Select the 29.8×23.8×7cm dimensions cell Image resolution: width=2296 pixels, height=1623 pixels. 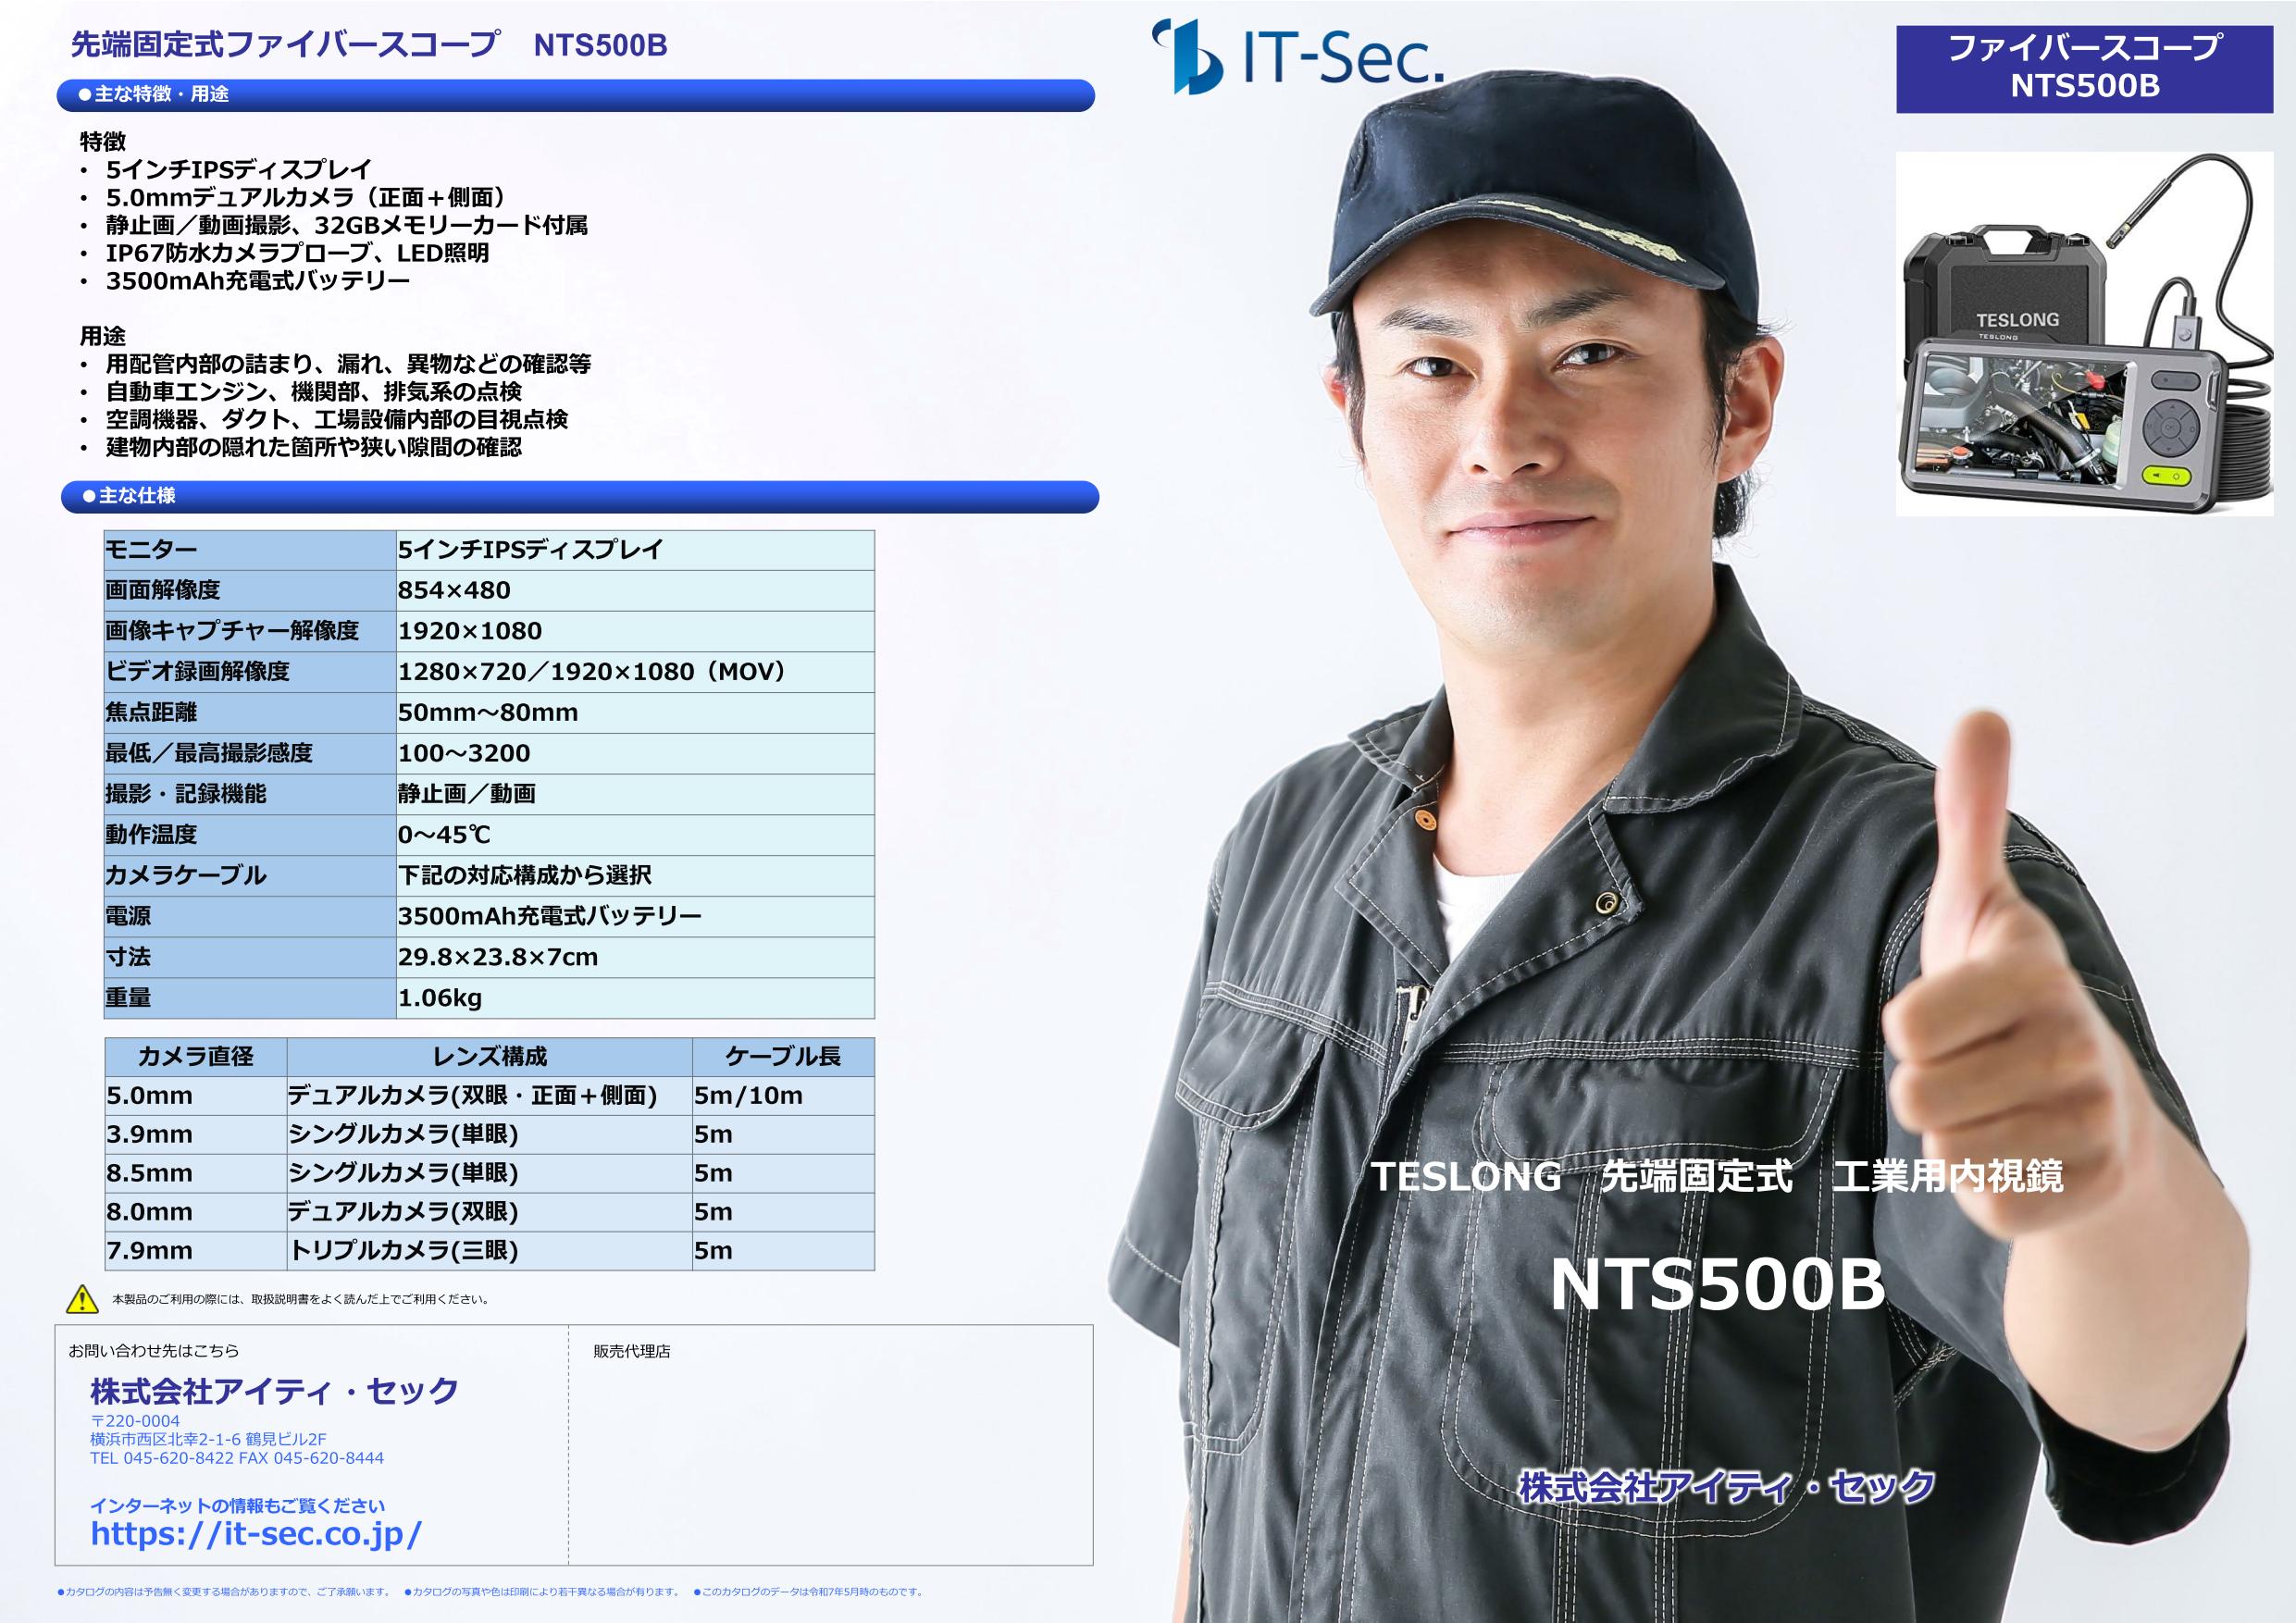(x=635, y=957)
